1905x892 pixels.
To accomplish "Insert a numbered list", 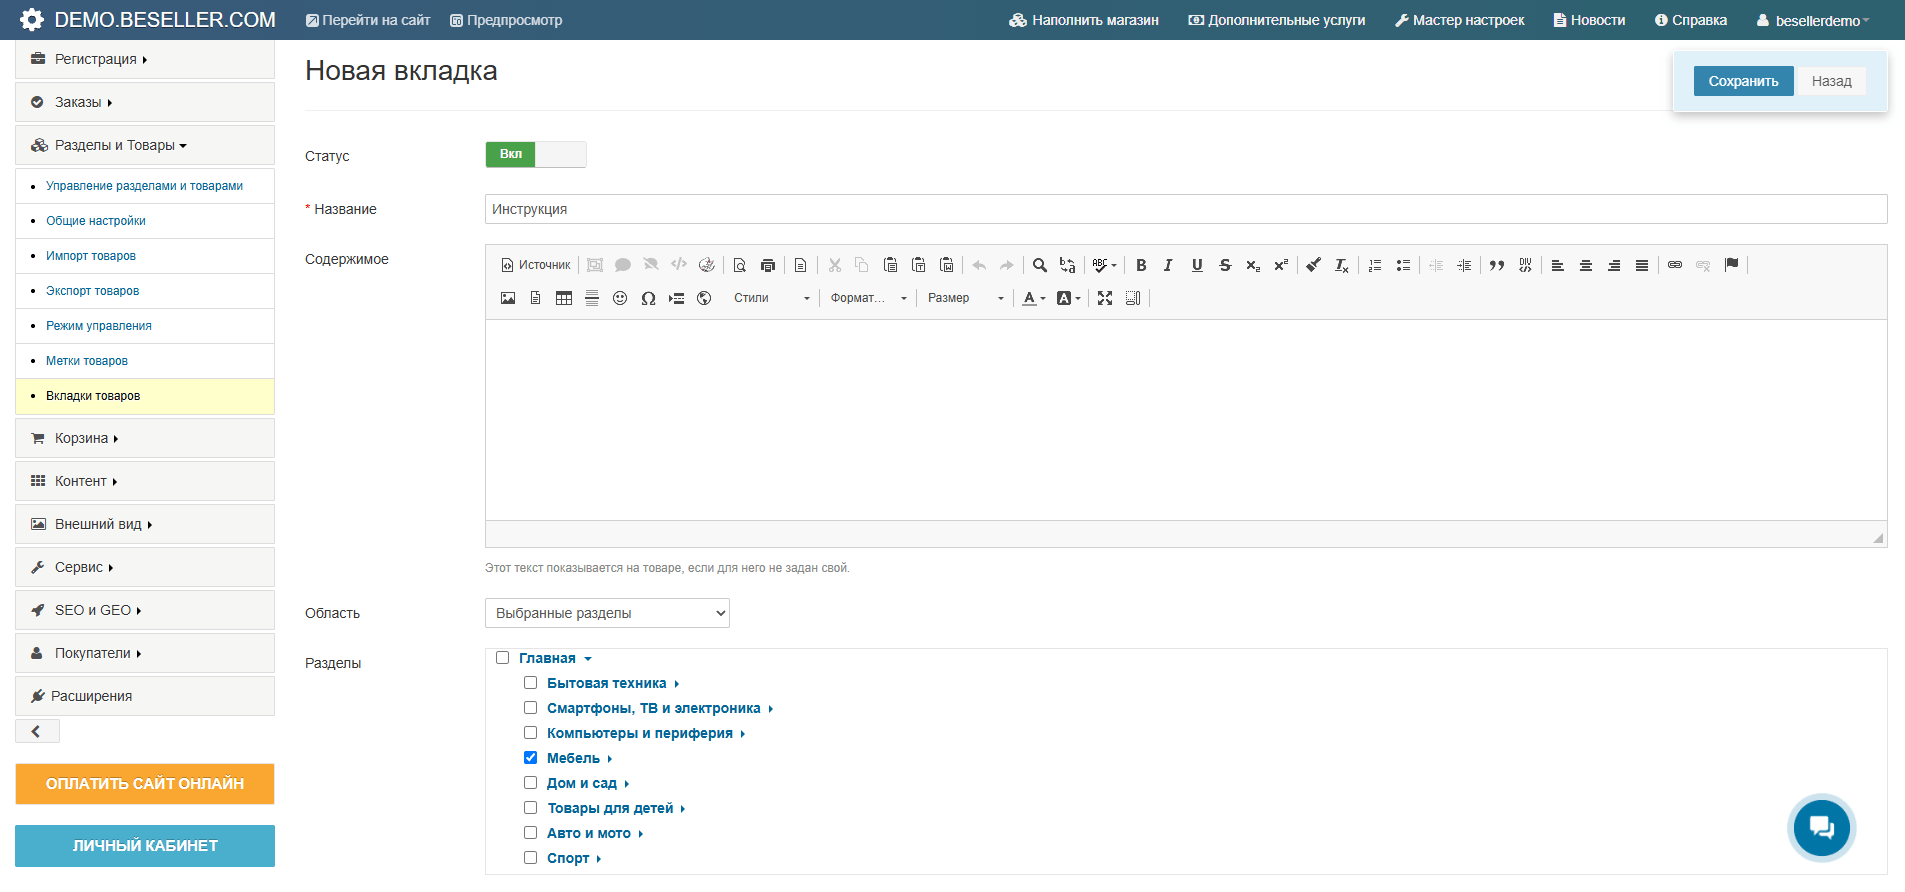I will pos(1375,265).
